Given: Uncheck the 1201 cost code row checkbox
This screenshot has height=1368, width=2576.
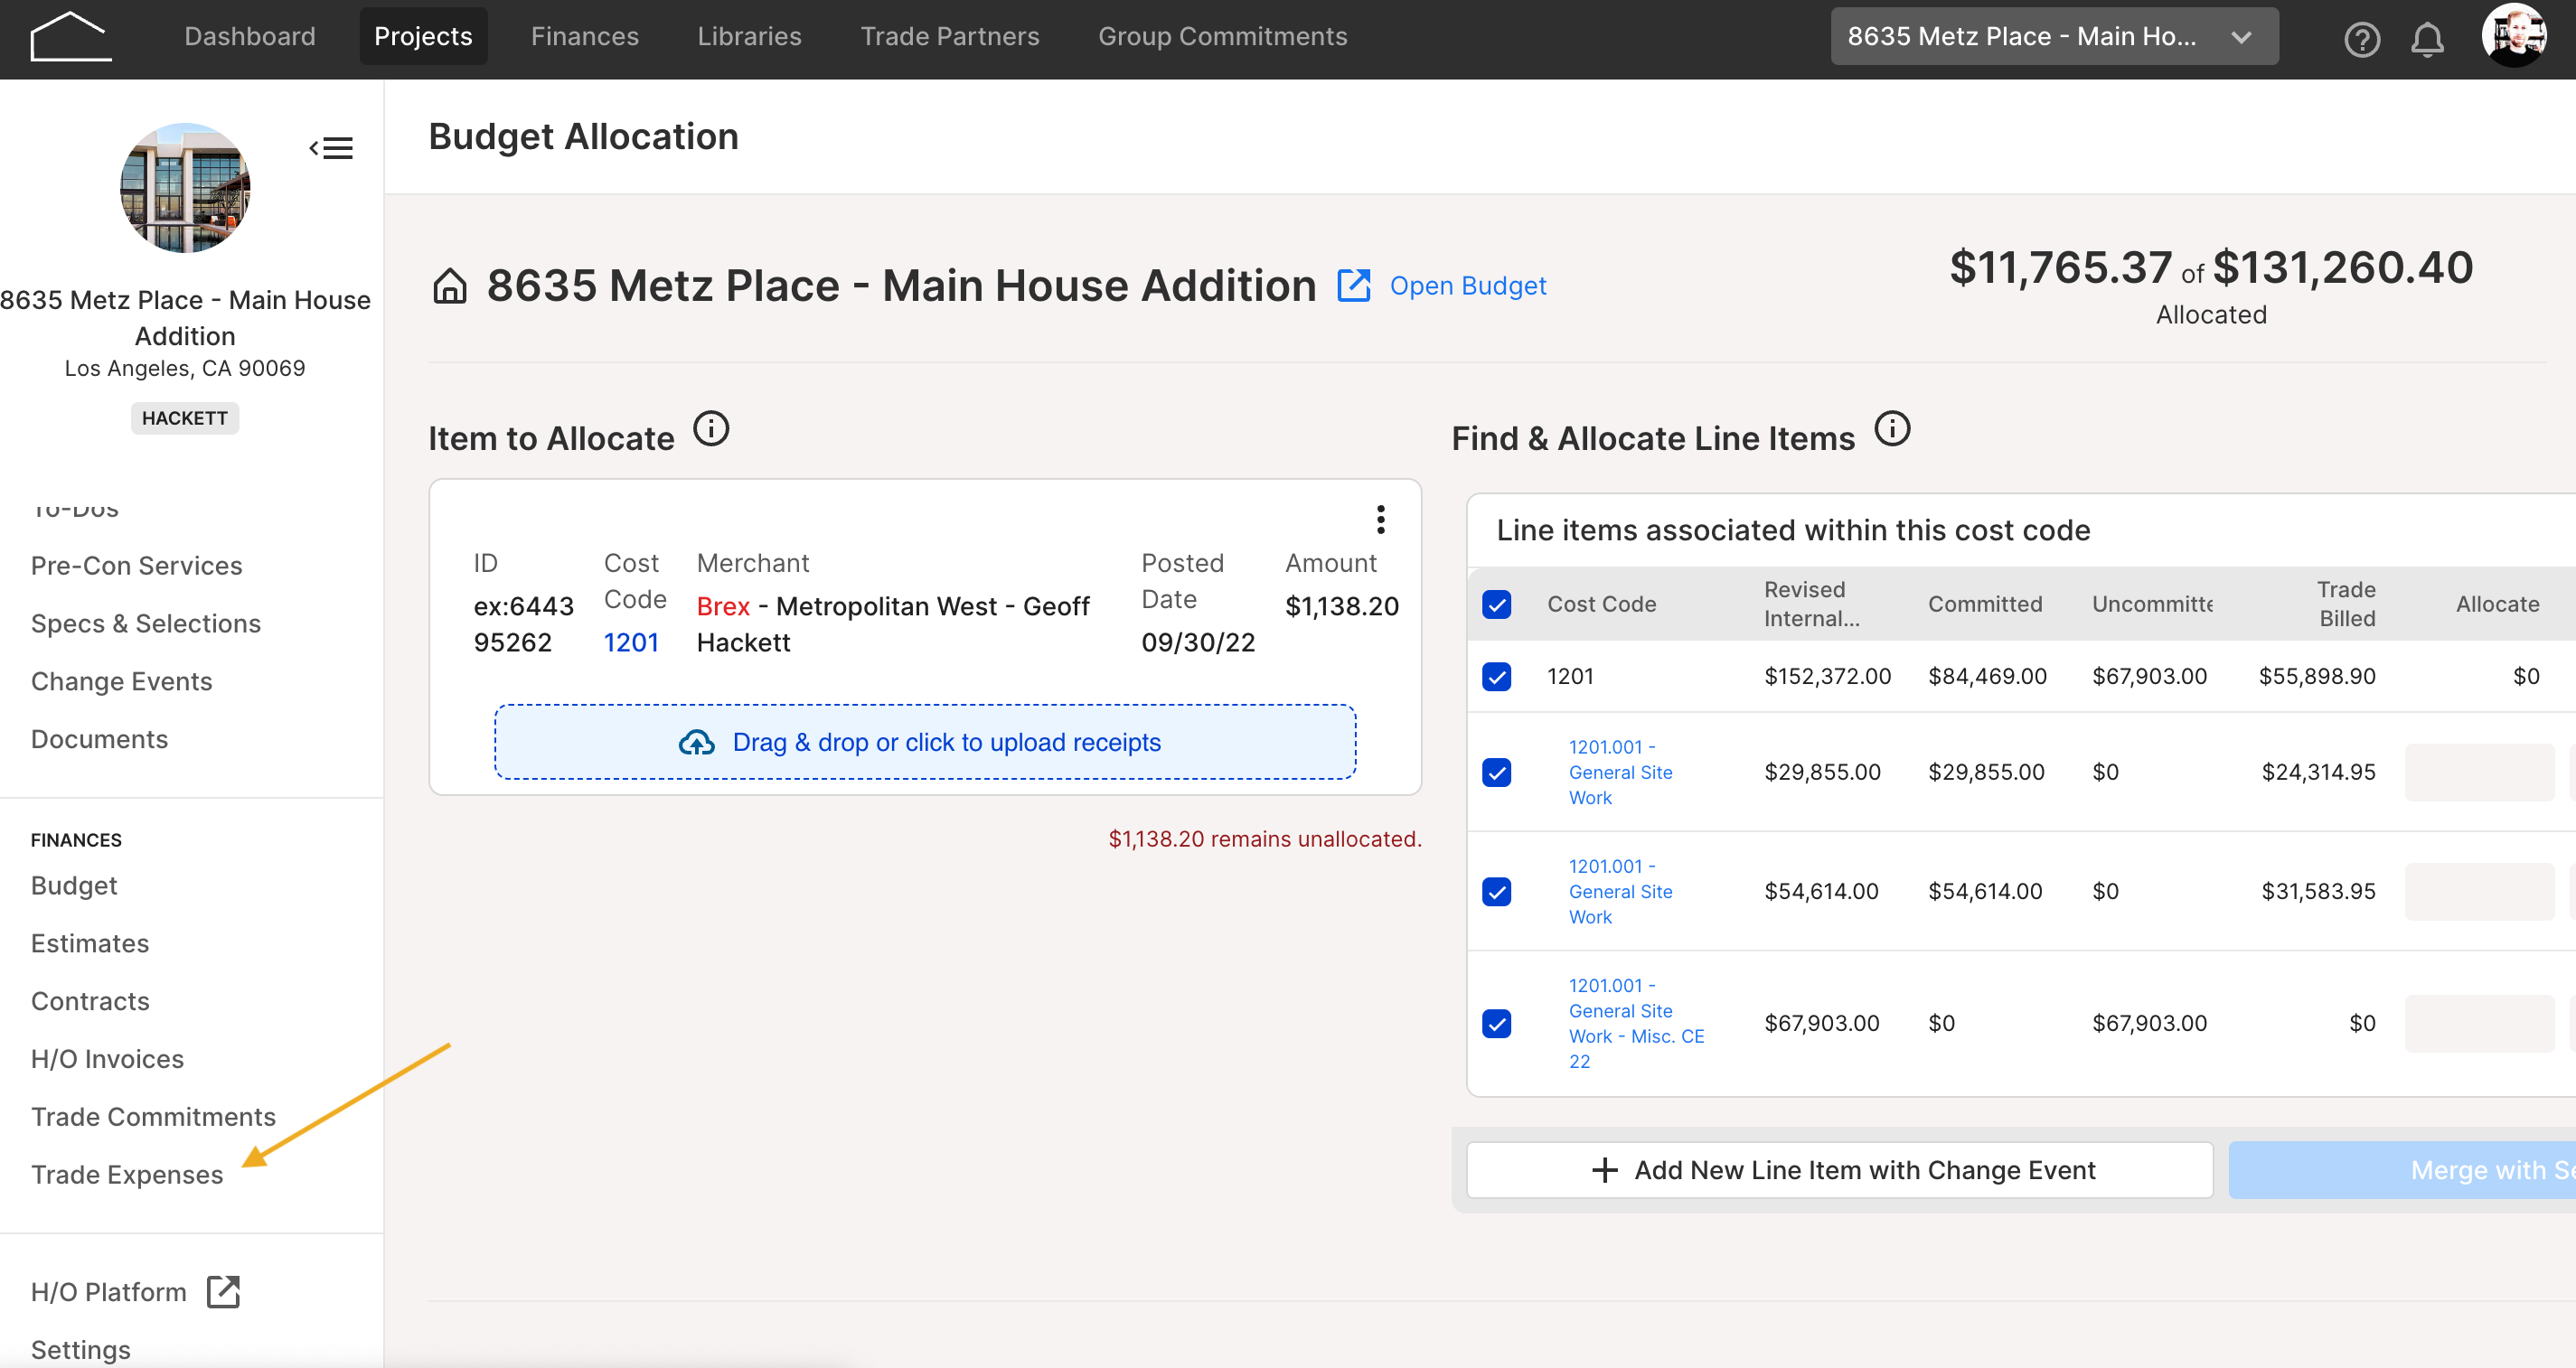Looking at the screenshot, I should pyautogui.click(x=1496, y=676).
